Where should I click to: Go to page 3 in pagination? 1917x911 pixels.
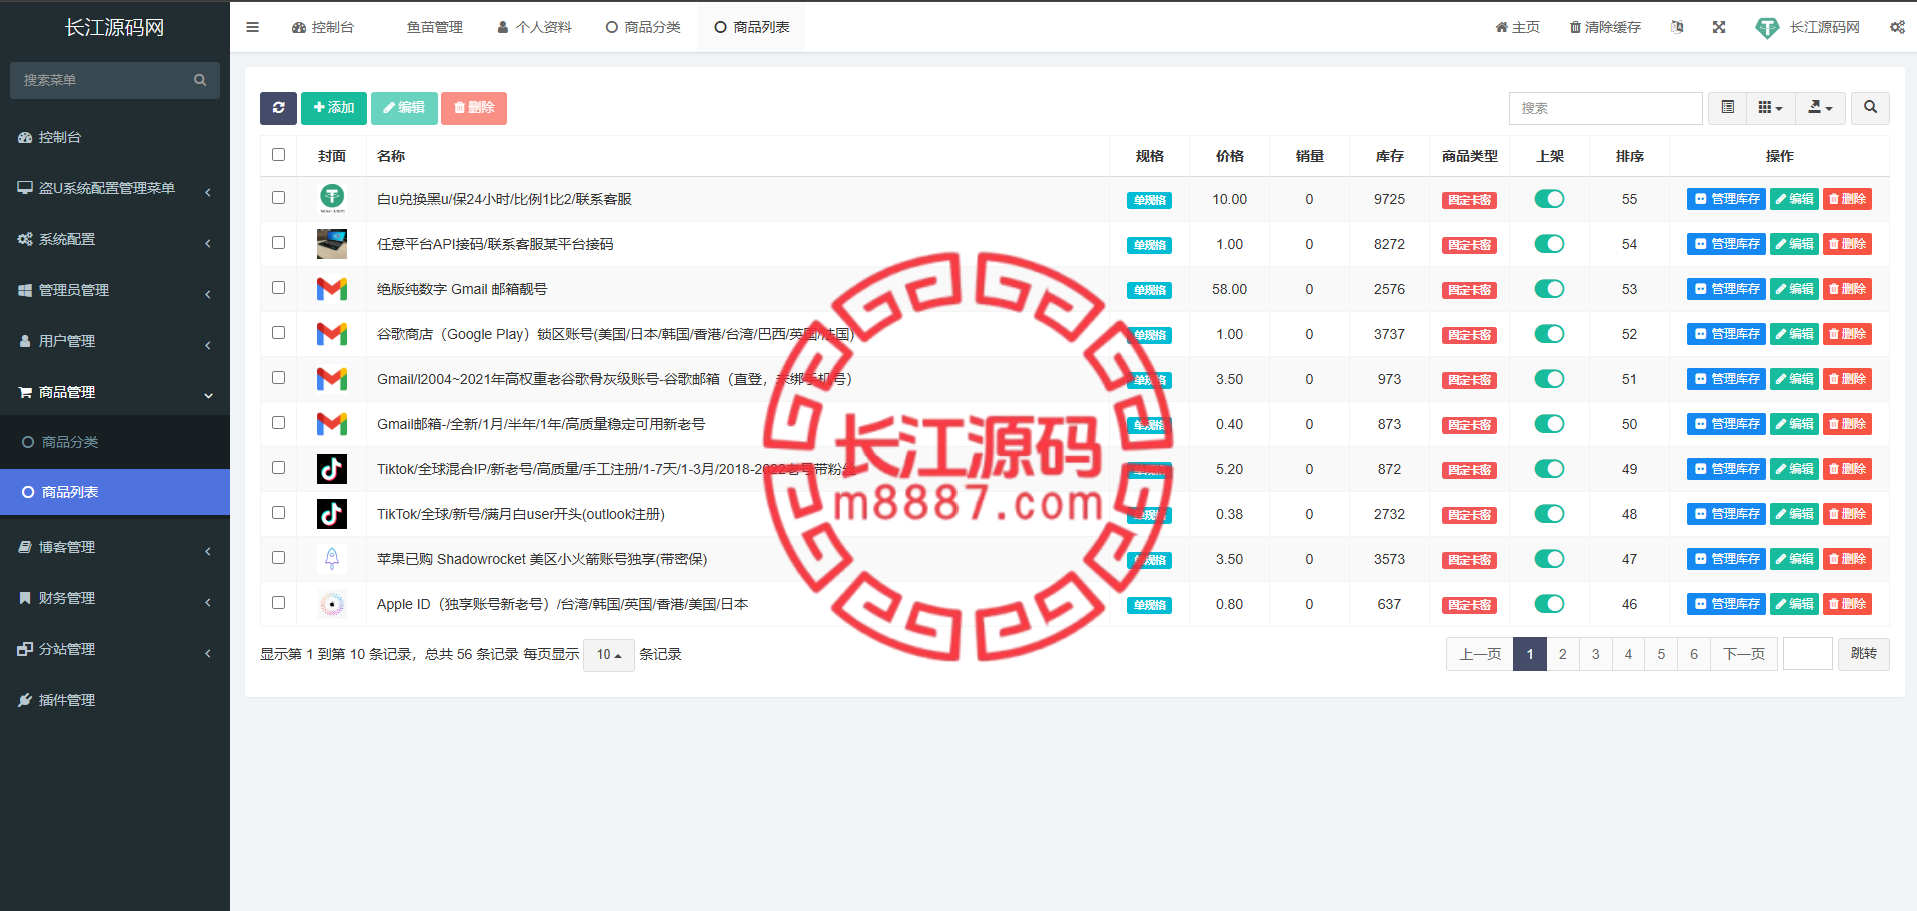(x=1595, y=654)
